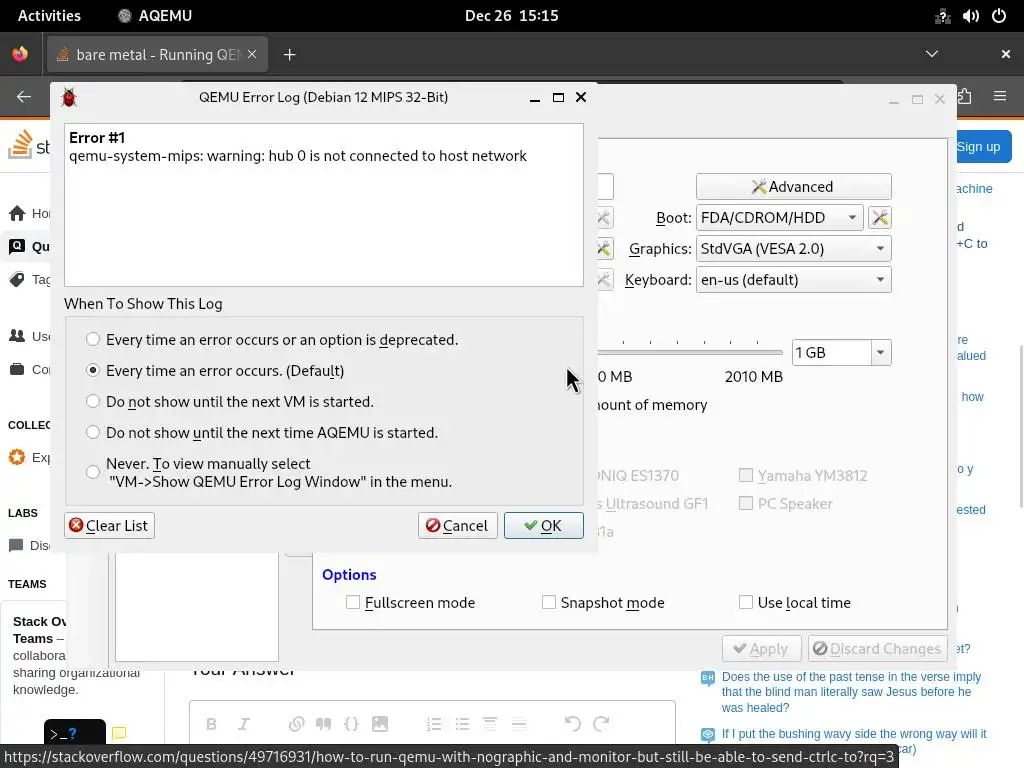This screenshot has width=1024, height=768.
Task: Click the Companies briefcase icon in sidebar
Action: pos(17,369)
